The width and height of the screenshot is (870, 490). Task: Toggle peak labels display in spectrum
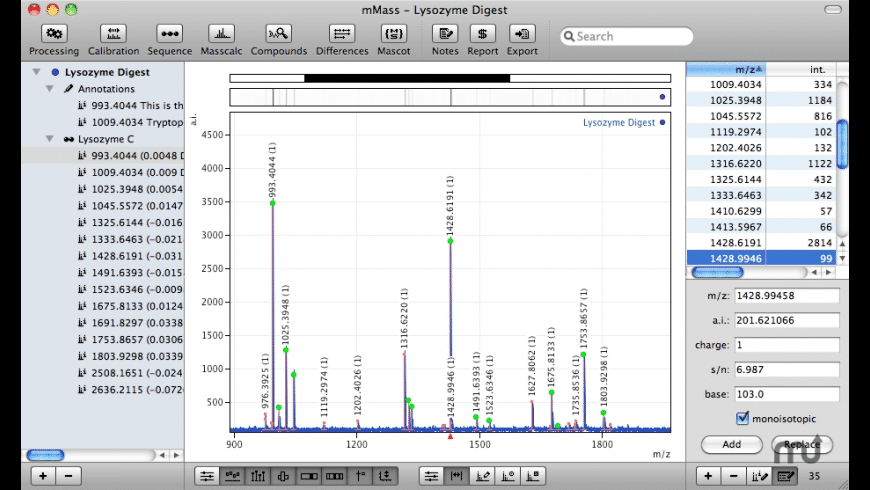click(x=232, y=476)
